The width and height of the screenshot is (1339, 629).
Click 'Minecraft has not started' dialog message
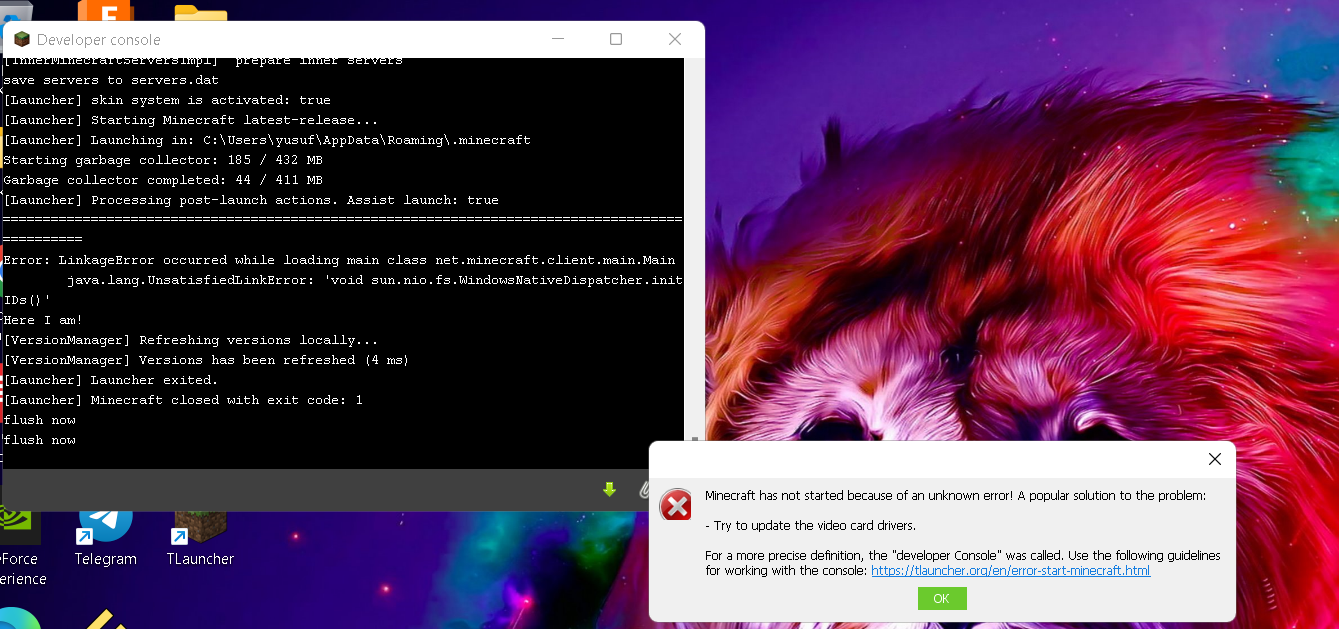(x=955, y=495)
